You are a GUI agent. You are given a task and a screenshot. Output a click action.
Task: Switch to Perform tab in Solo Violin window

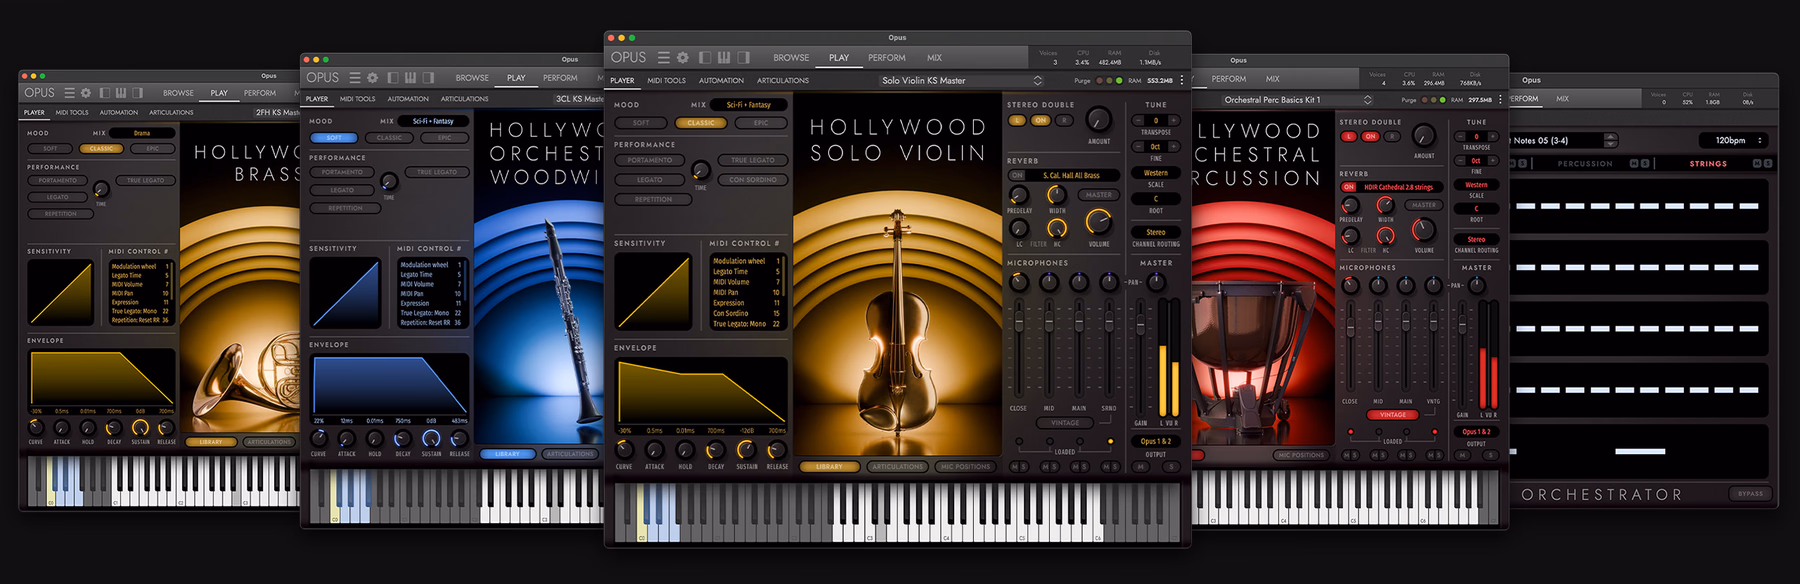point(887,58)
